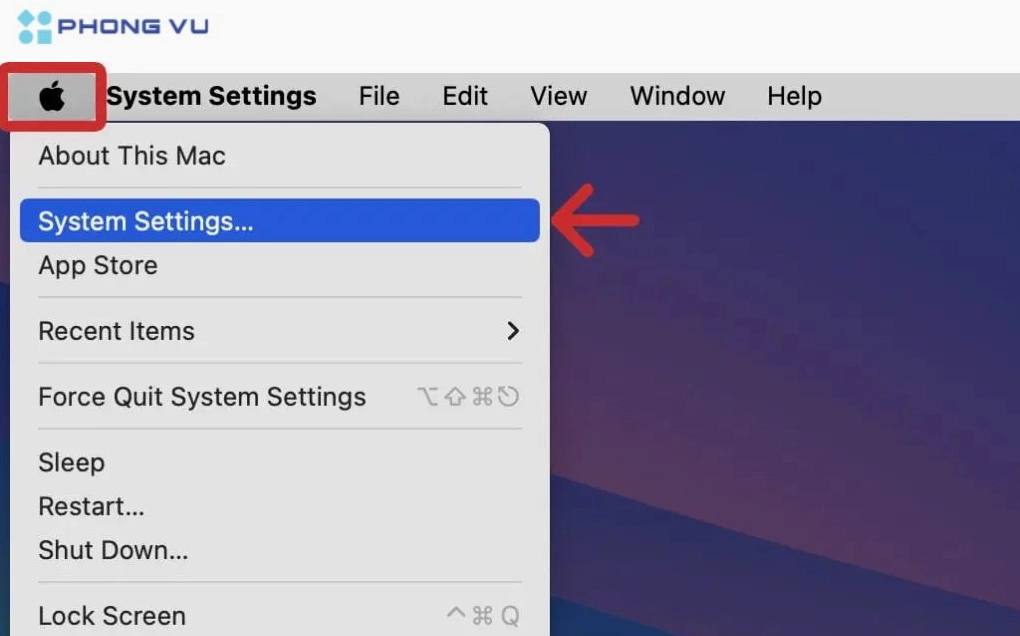This screenshot has height=636, width=1020.
Task: Expand the Recent Items submenu chevron
Action: (513, 331)
